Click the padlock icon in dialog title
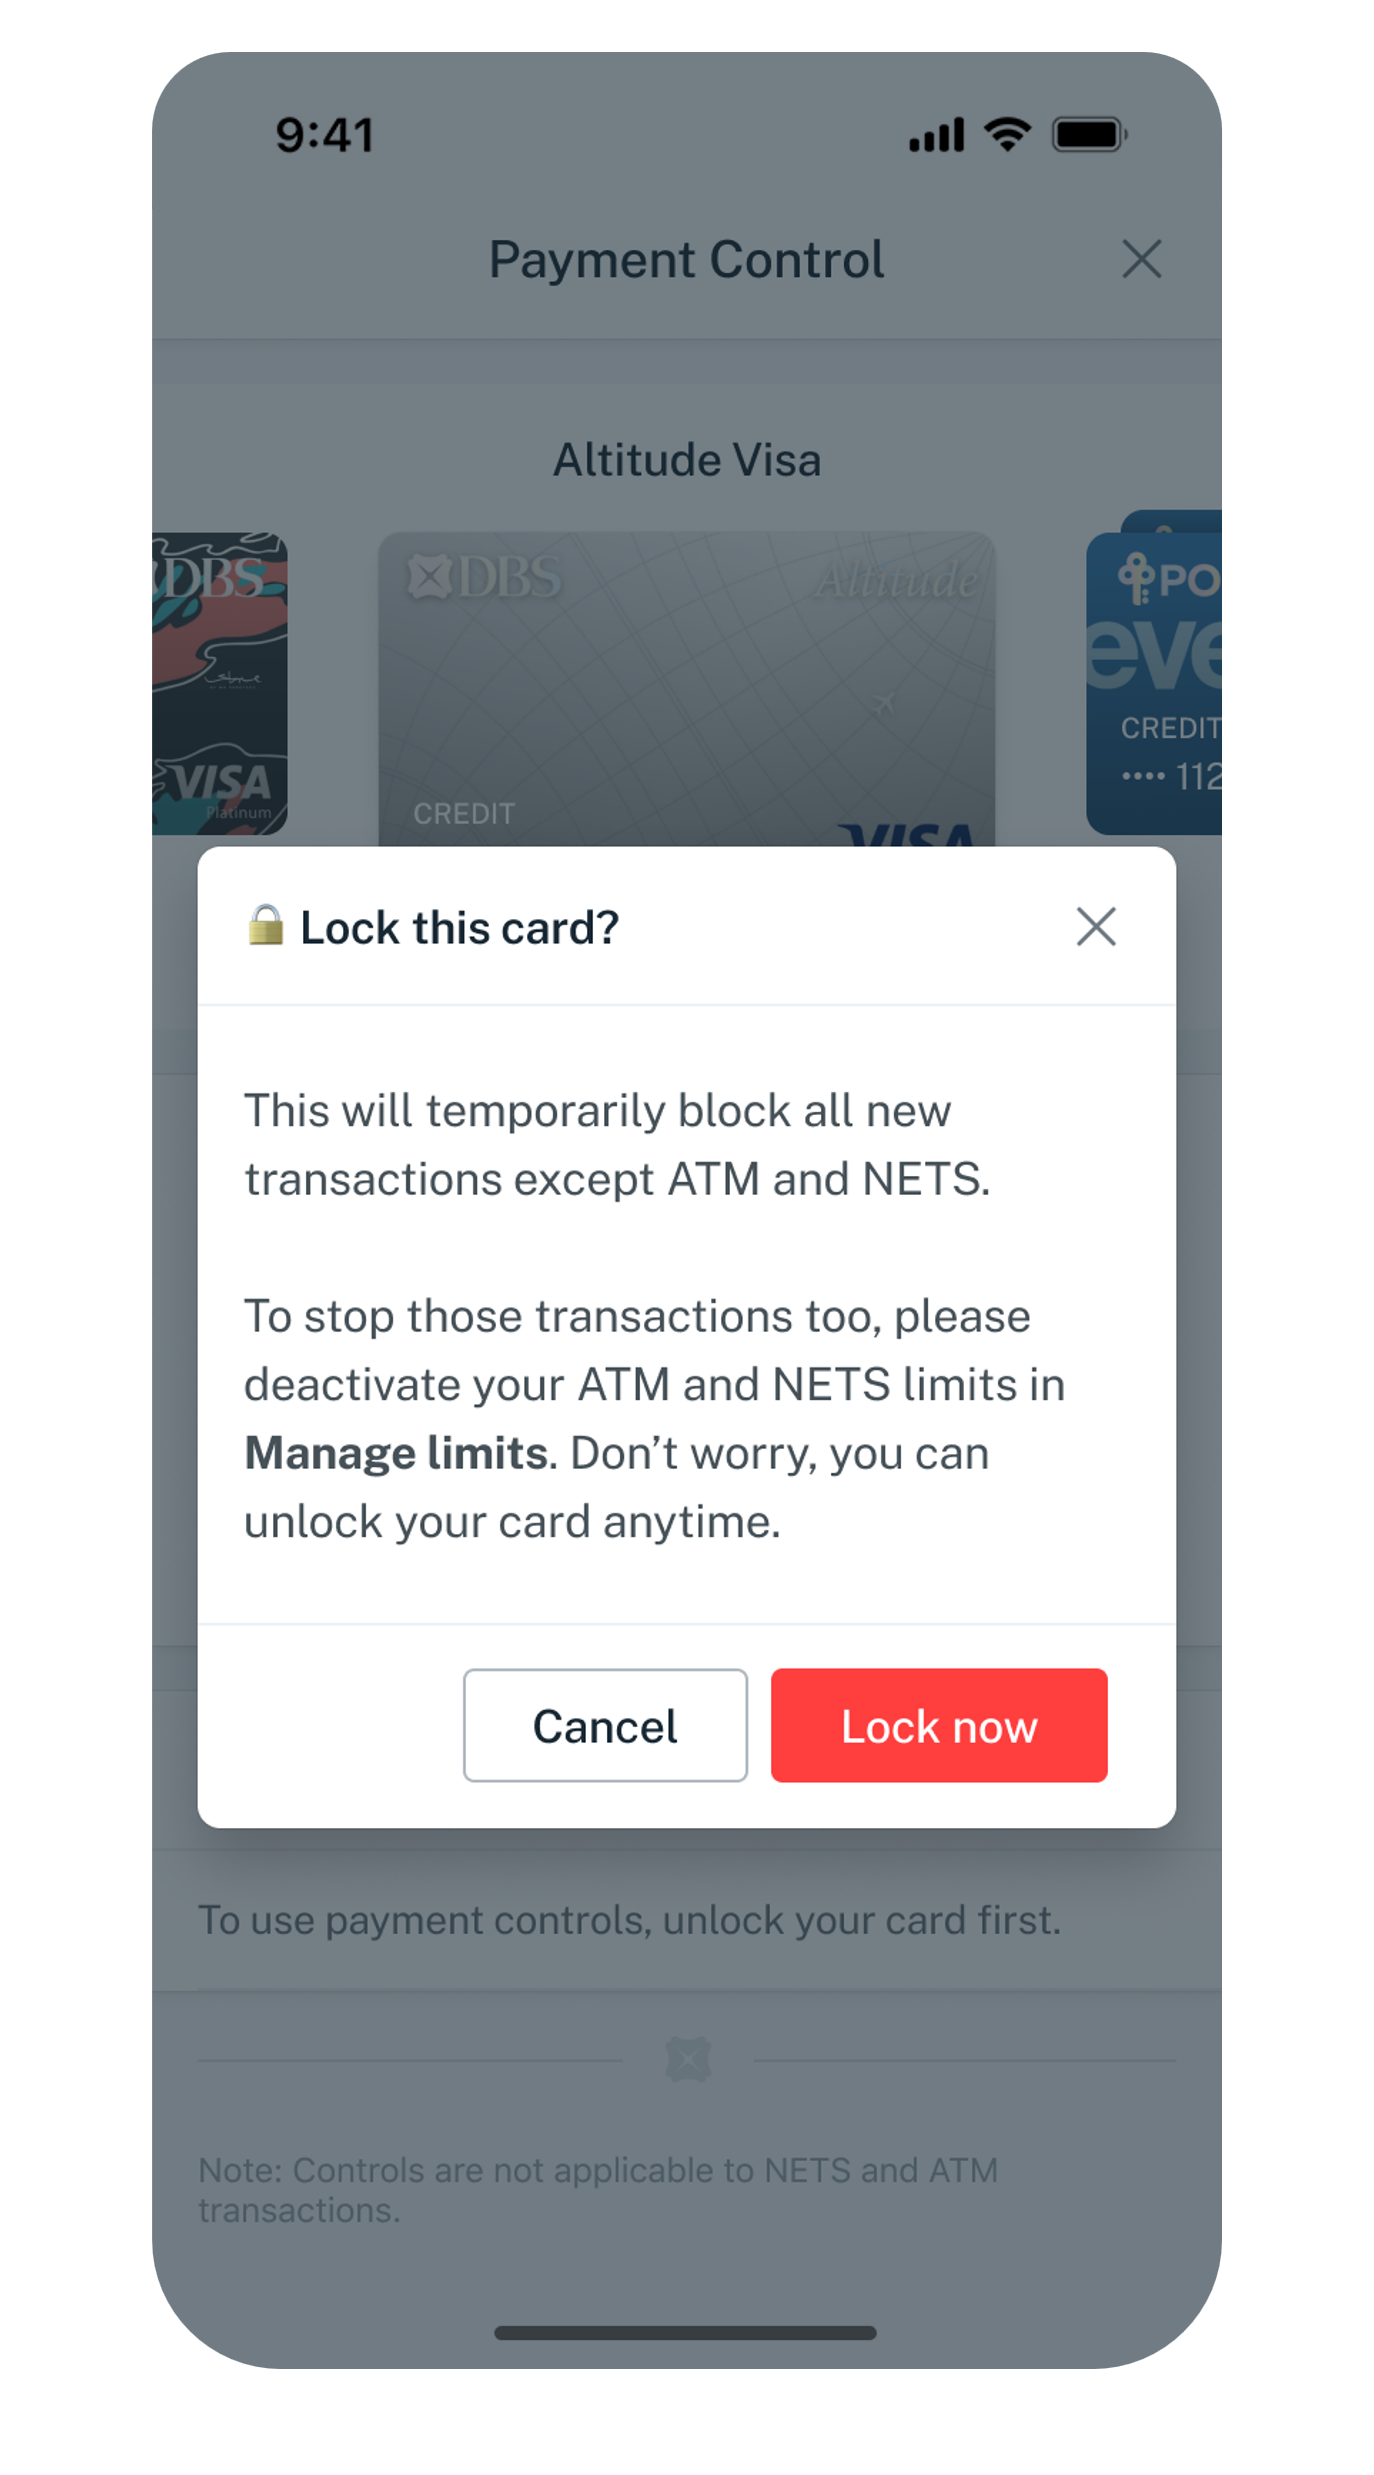1374x2475 pixels. click(266, 925)
